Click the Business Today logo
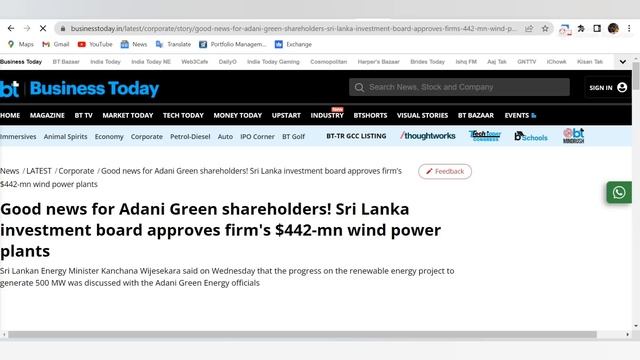The image size is (640, 360). 80,89
